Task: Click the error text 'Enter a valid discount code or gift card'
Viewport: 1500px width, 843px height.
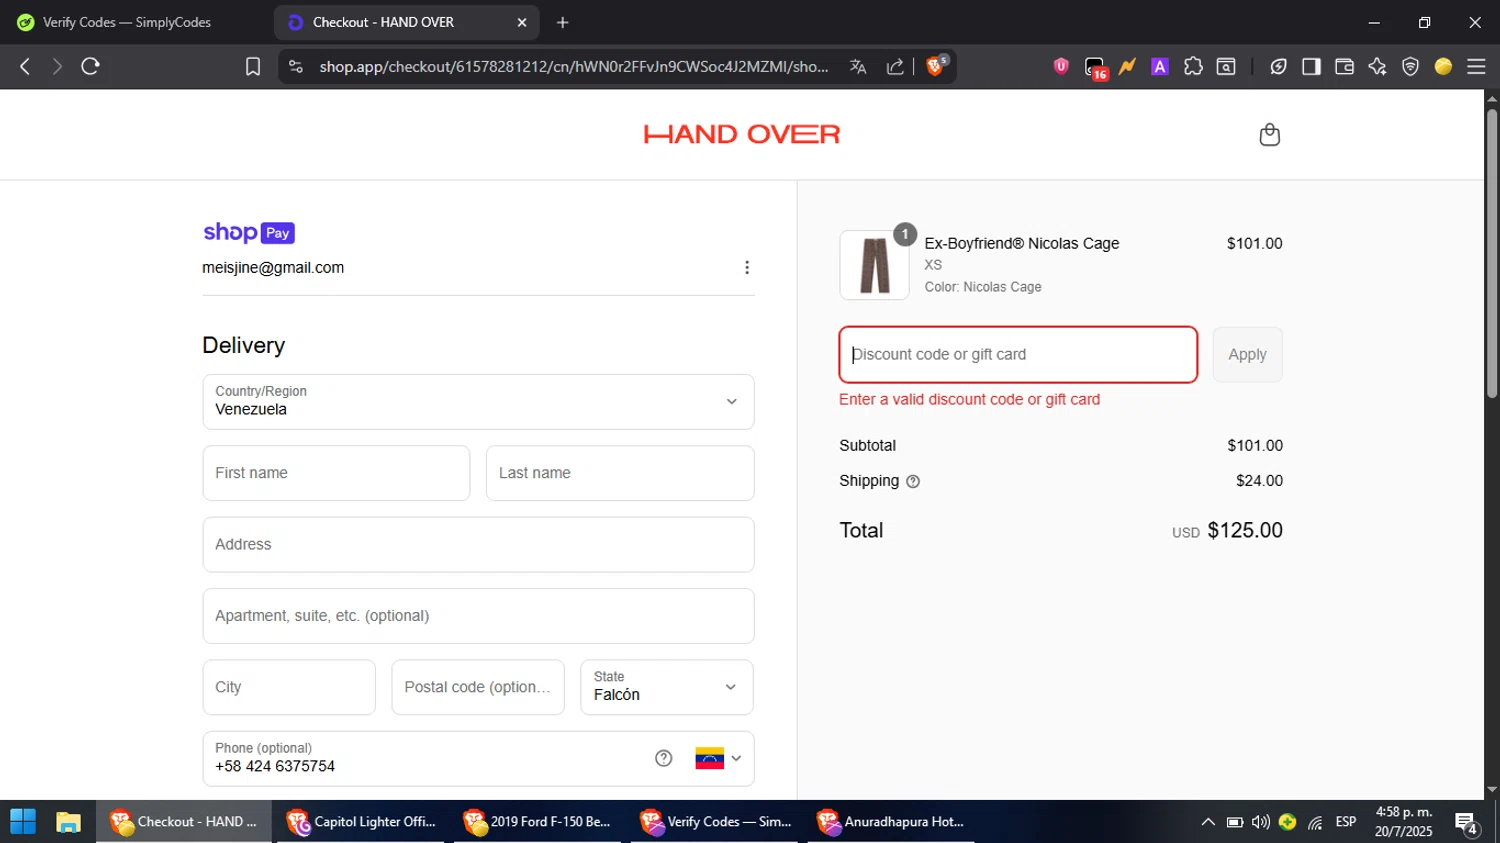Action: [x=969, y=400]
